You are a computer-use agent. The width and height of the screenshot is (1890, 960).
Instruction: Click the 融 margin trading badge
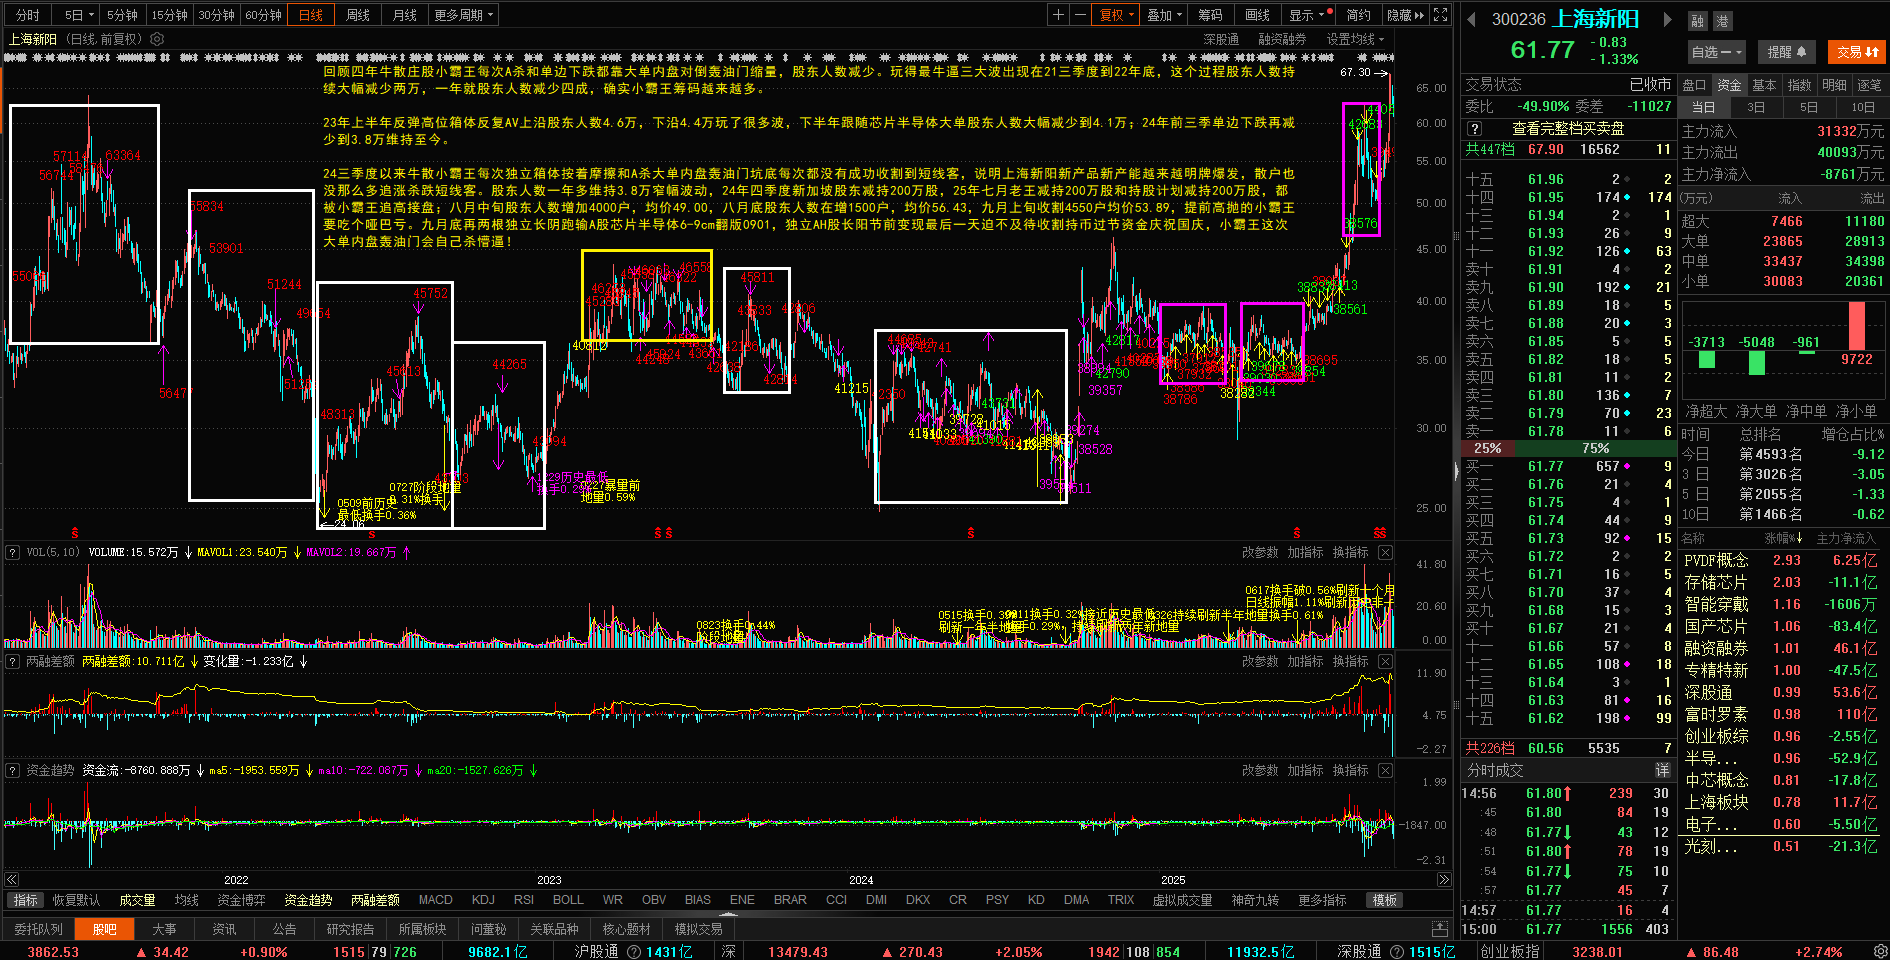1697,21
